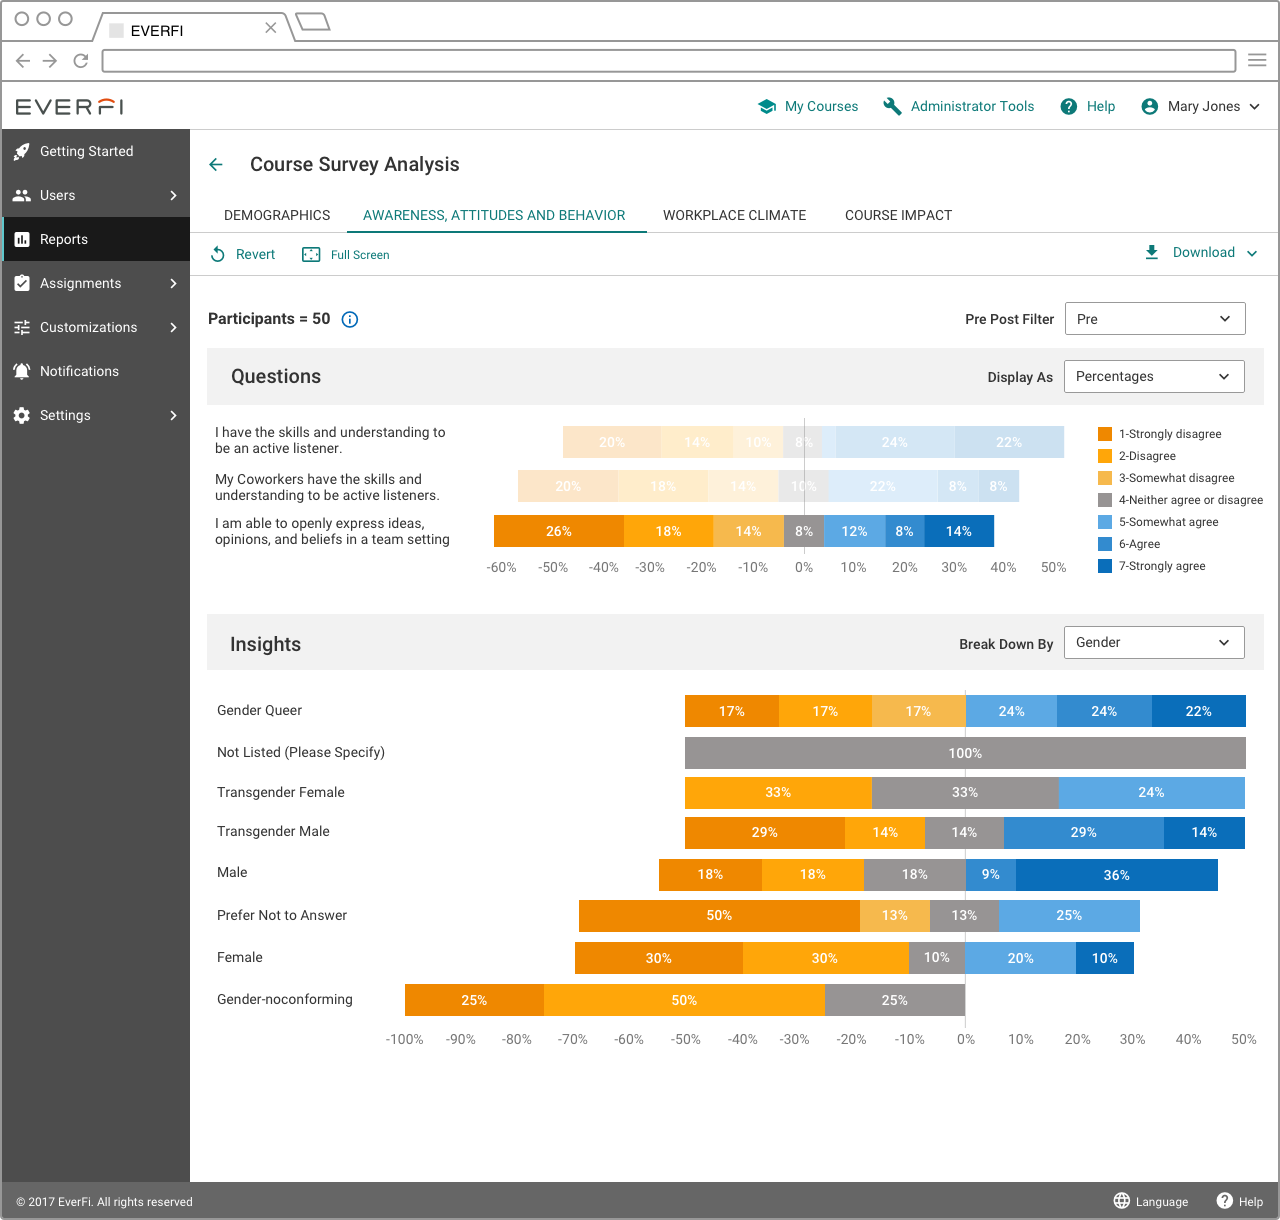1280x1220 pixels.
Task: Click the Administrator Tools wrench icon
Action: point(892,106)
